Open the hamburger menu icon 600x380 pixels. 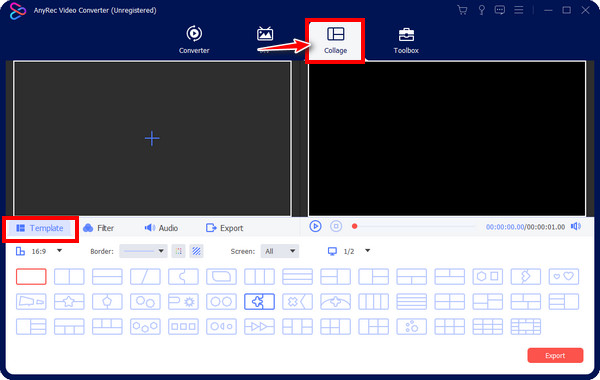tap(518, 10)
